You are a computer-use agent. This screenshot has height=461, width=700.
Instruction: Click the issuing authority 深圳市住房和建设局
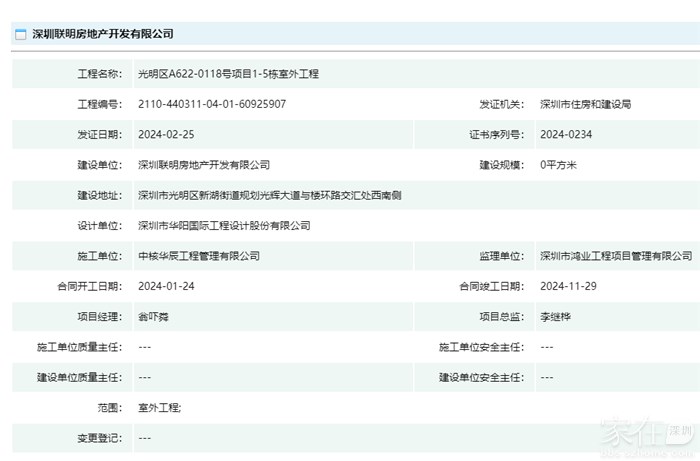pos(585,104)
